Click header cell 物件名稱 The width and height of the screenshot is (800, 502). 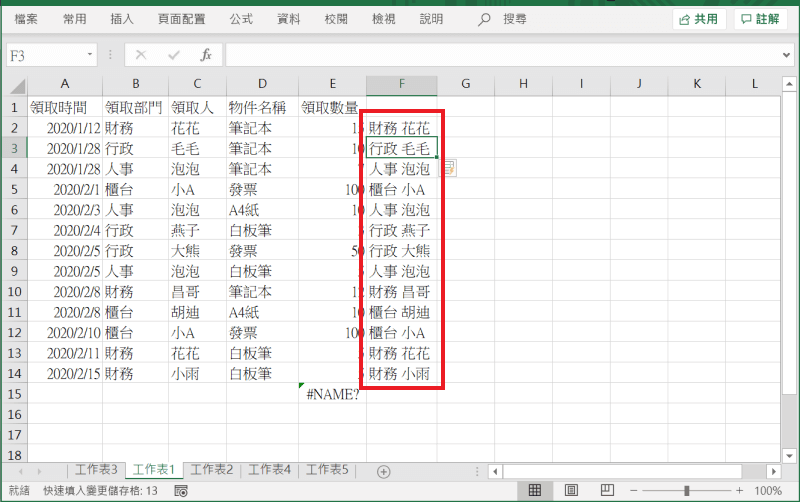(262, 107)
